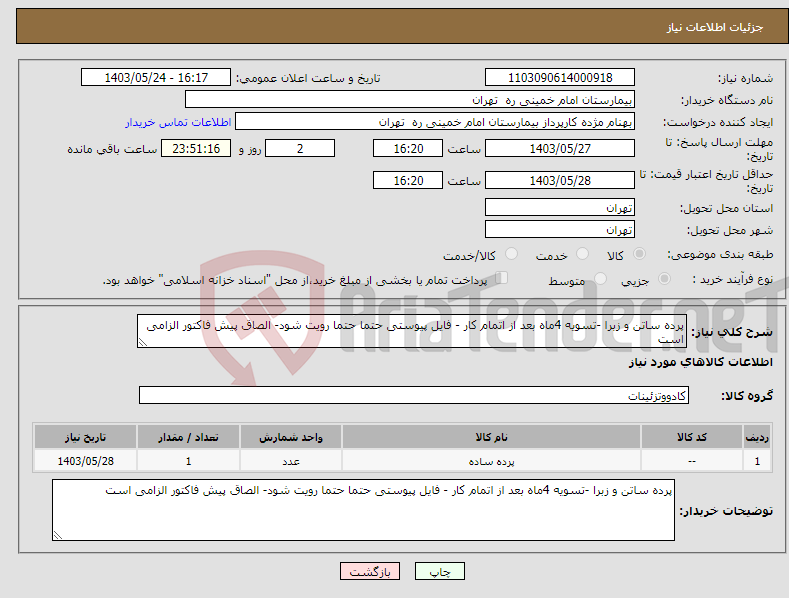
Task: Click the response deadline time 16:20
Action: coord(408,148)
